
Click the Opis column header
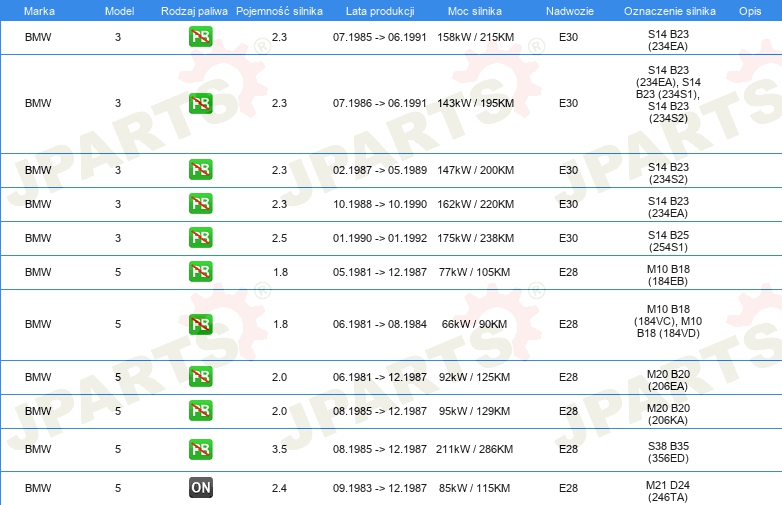pos(750,11)
